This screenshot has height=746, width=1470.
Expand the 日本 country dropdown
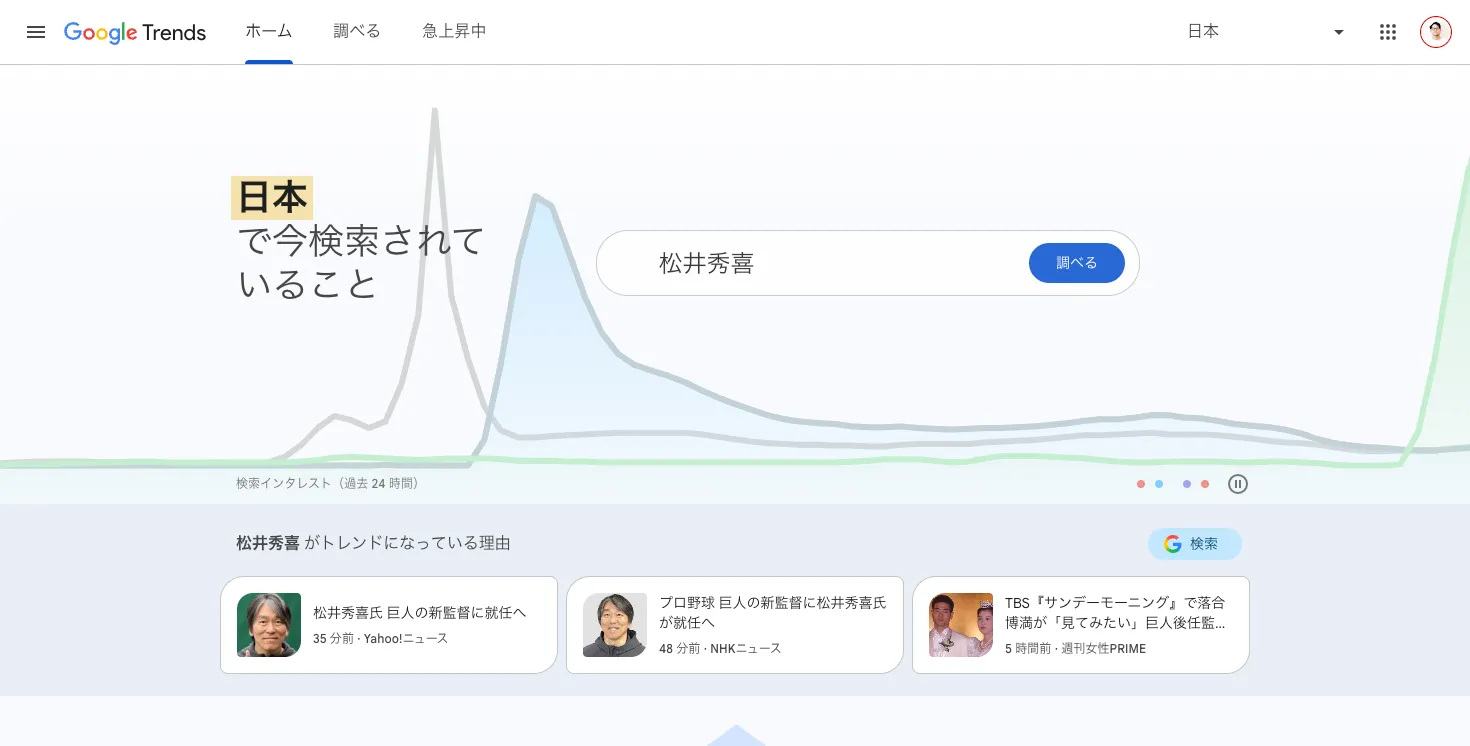pos(1266,32)
